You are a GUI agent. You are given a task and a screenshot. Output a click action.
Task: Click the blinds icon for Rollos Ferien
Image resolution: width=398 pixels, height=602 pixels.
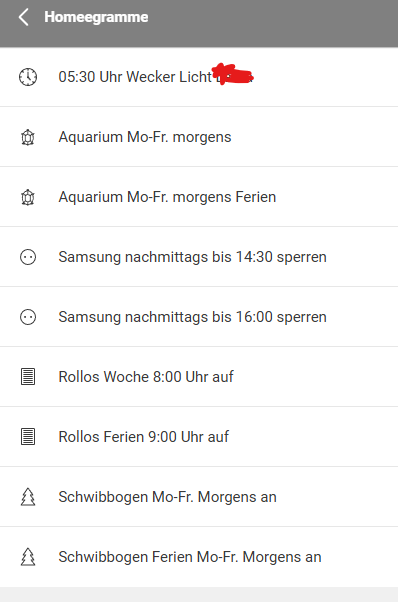pyautogui.click(x=28, y=437)
